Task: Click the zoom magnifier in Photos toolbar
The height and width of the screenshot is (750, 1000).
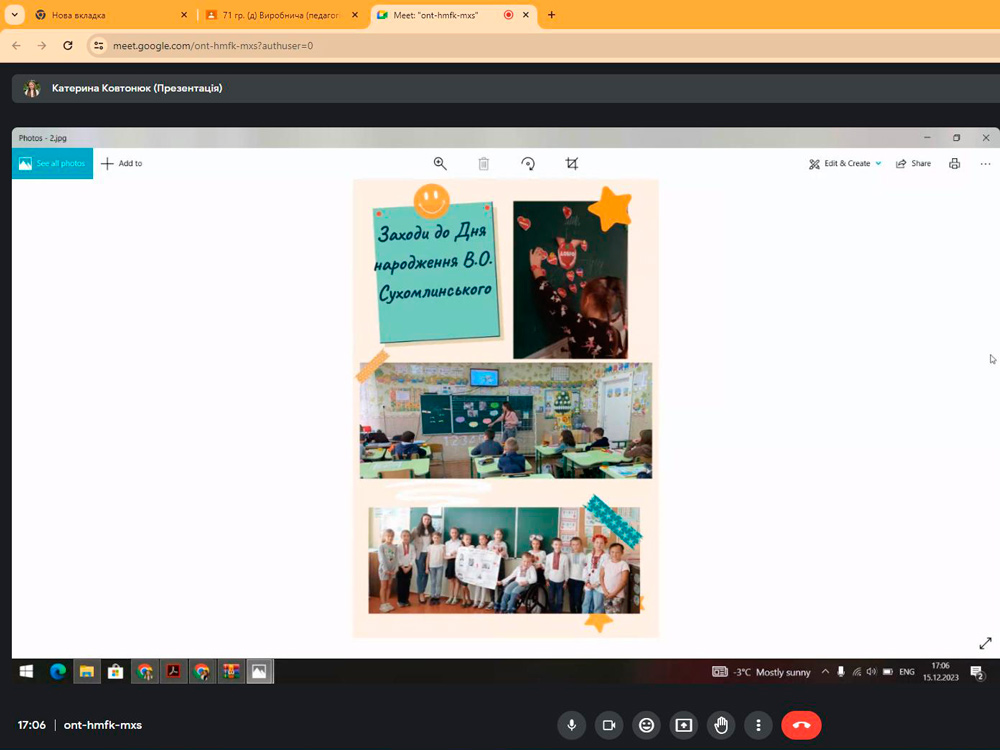Action: [440, 164]
